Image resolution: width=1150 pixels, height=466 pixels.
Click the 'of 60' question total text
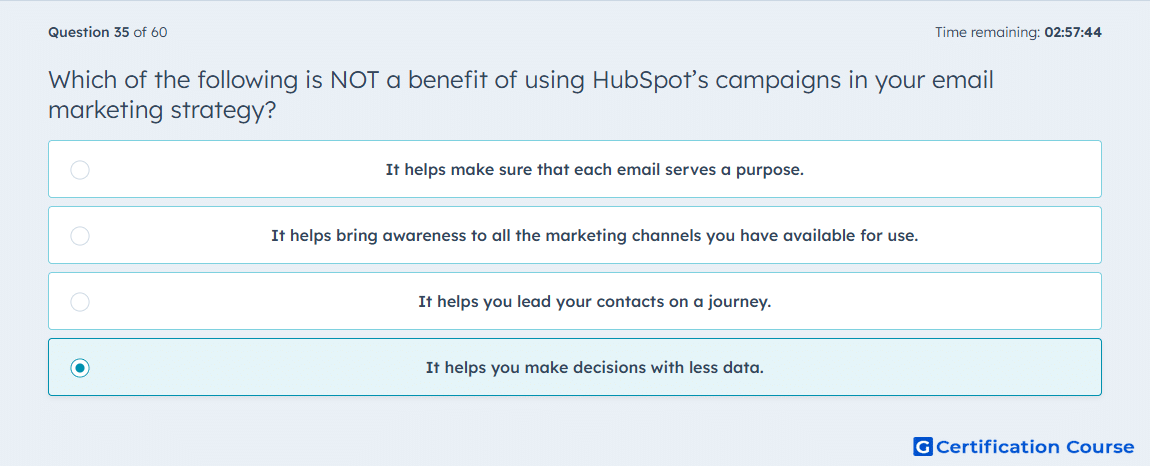(x=150, y=32)
